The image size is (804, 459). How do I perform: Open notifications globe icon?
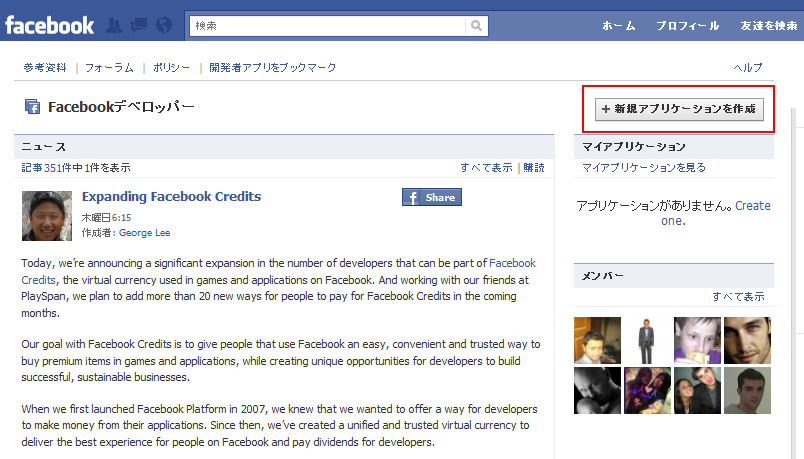pos(164,25)
